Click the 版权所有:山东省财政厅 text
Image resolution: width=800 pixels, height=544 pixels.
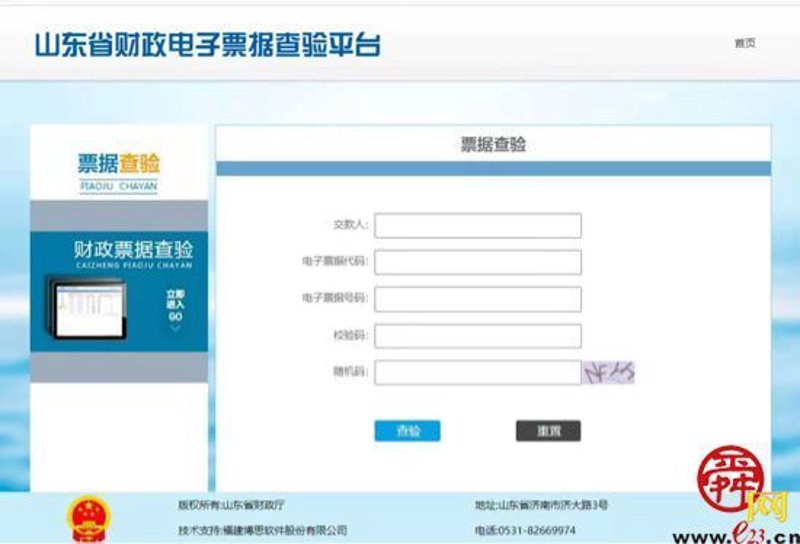click(x=231, y=505)
